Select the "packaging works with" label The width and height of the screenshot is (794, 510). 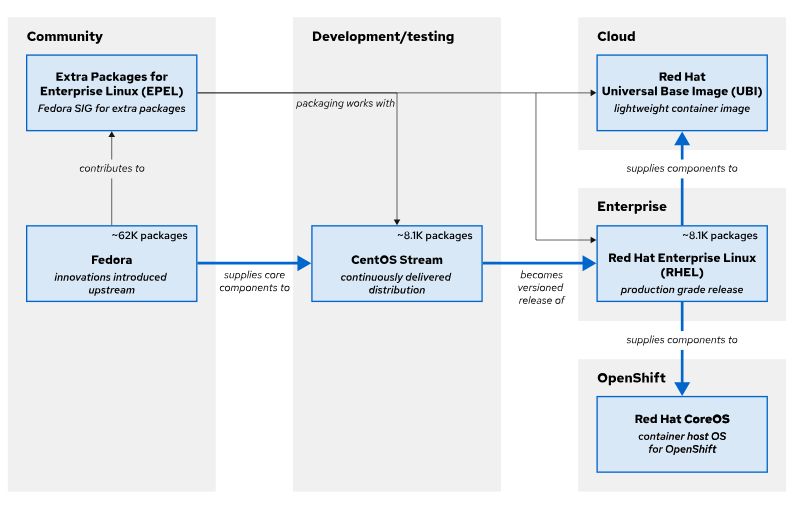tap(345, 104)
